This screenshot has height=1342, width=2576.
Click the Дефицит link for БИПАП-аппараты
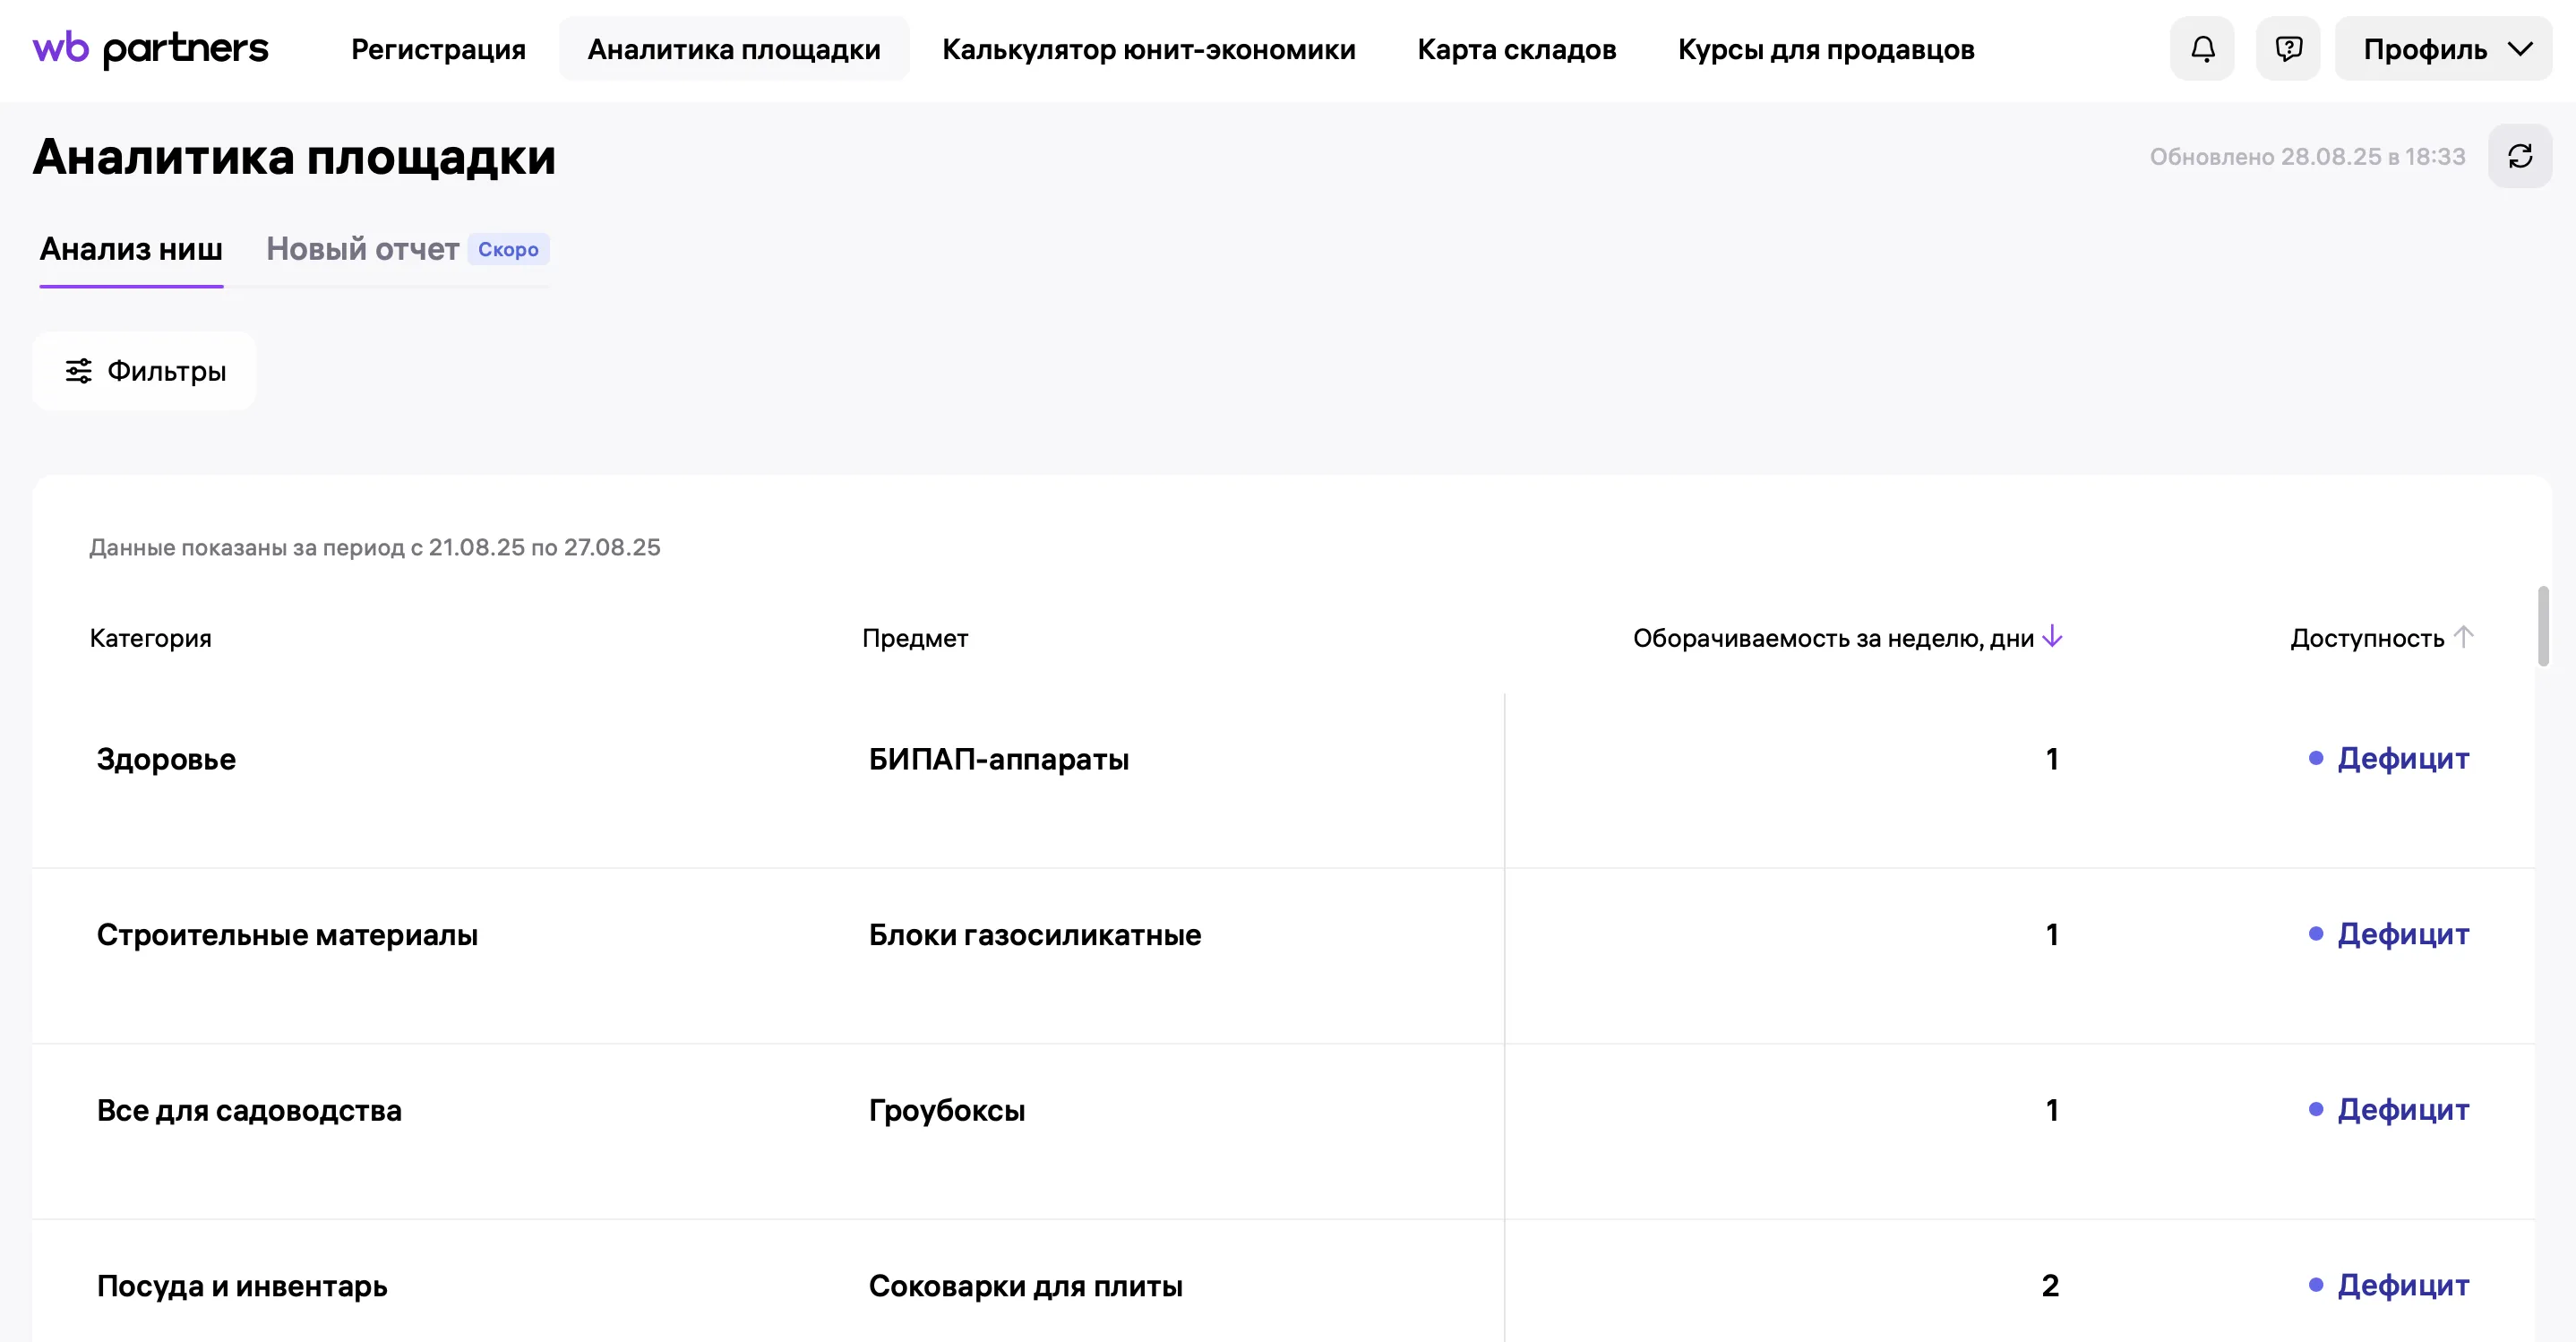(2402, 759)
